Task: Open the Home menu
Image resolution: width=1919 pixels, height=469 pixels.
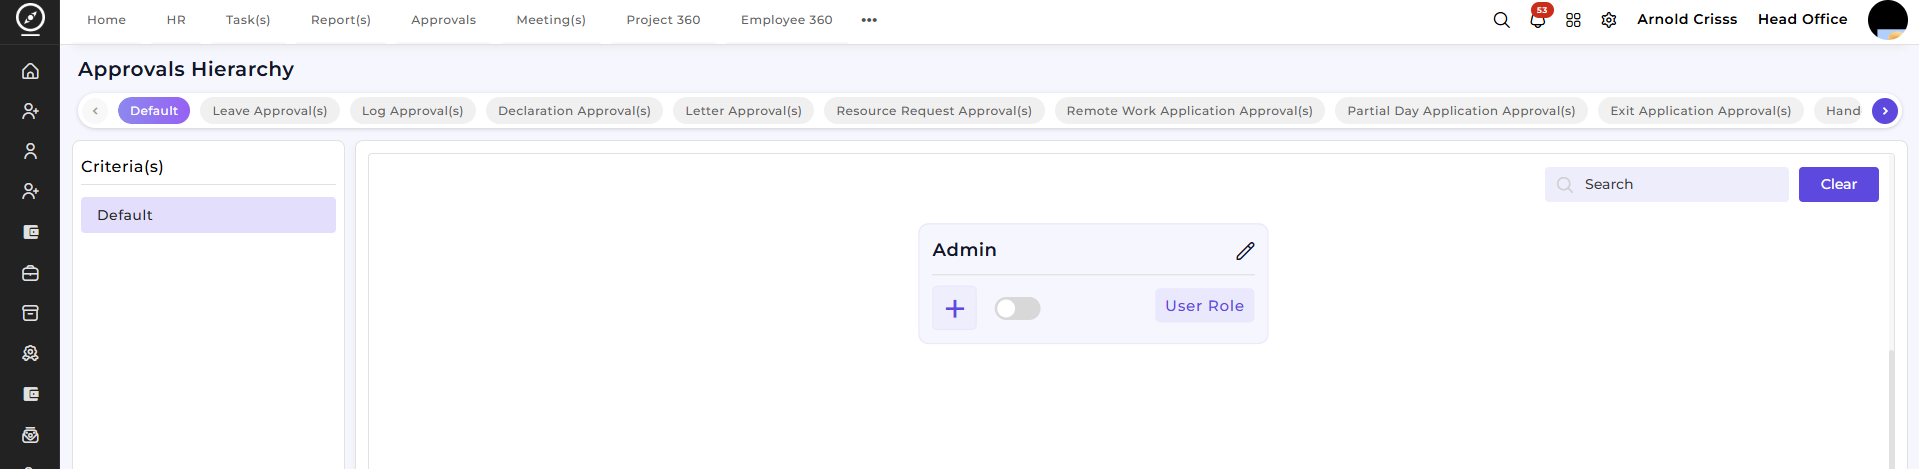Action: pyautogui.click(x=106, y=20)
